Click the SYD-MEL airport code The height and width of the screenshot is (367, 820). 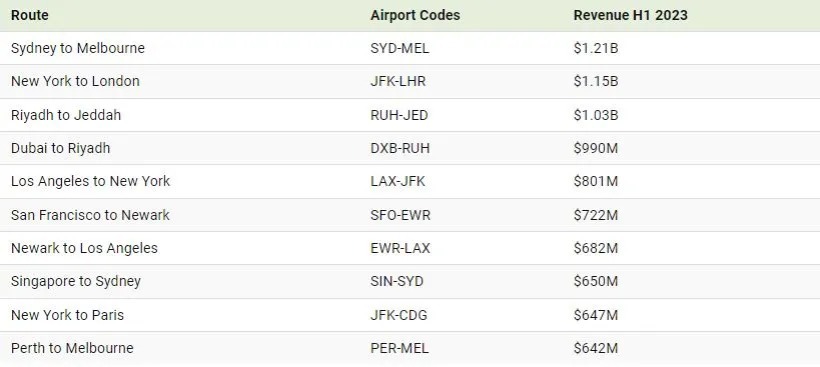coord(400,49)
